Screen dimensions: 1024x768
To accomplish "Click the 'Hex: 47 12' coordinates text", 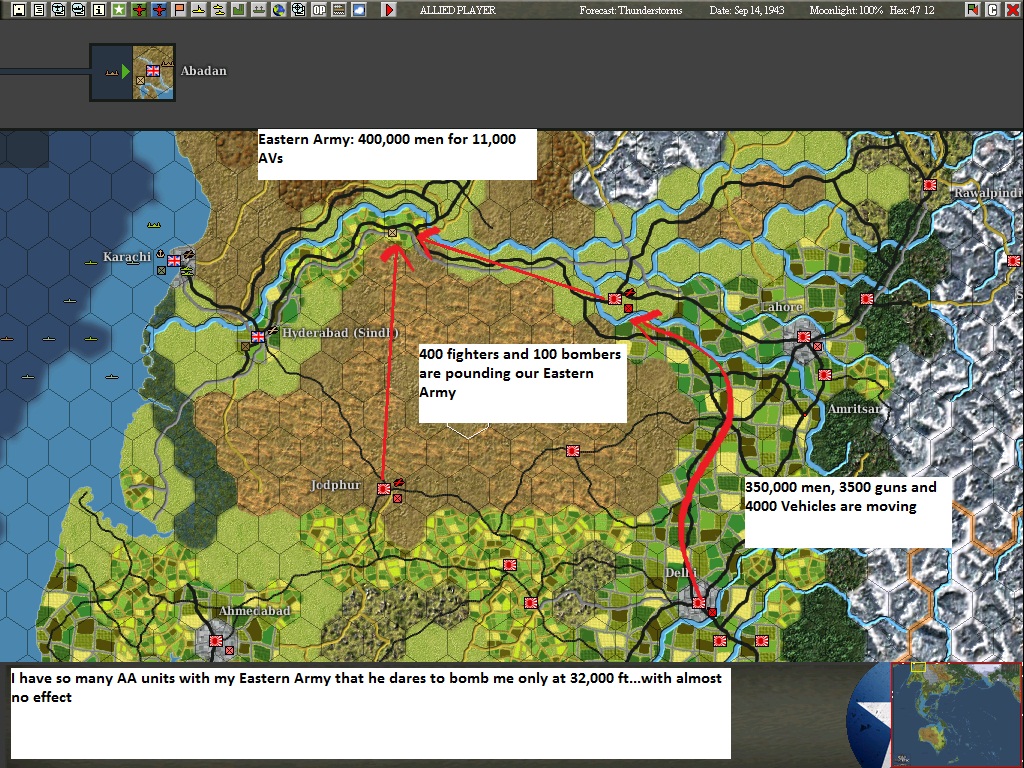I will pyautogui.click(x=912, y=10).
